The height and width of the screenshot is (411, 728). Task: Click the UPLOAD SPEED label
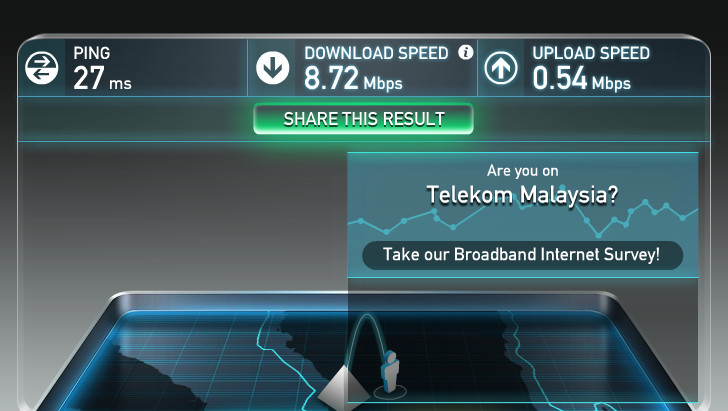click(591, 53)
